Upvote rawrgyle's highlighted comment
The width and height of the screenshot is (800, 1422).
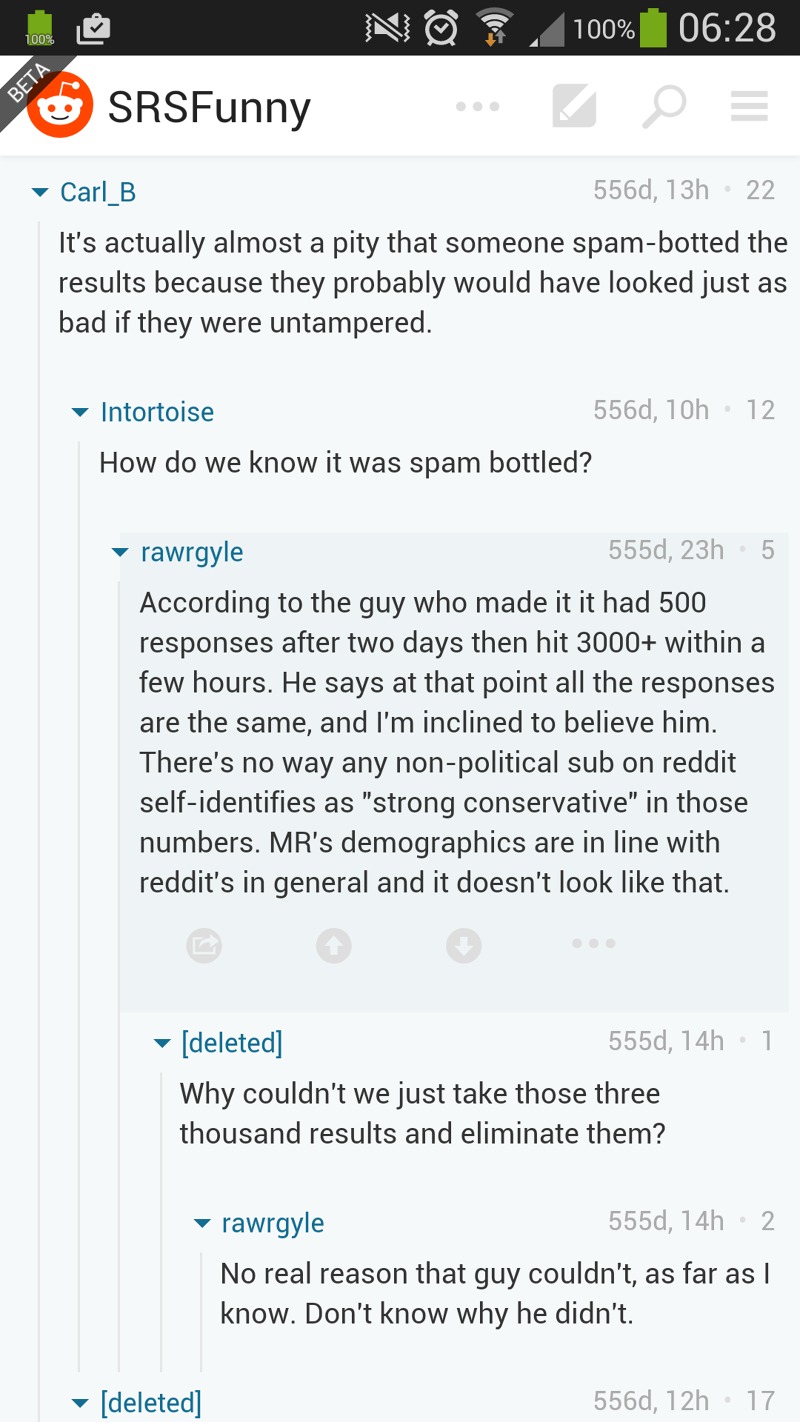click(x=334, y=944)
